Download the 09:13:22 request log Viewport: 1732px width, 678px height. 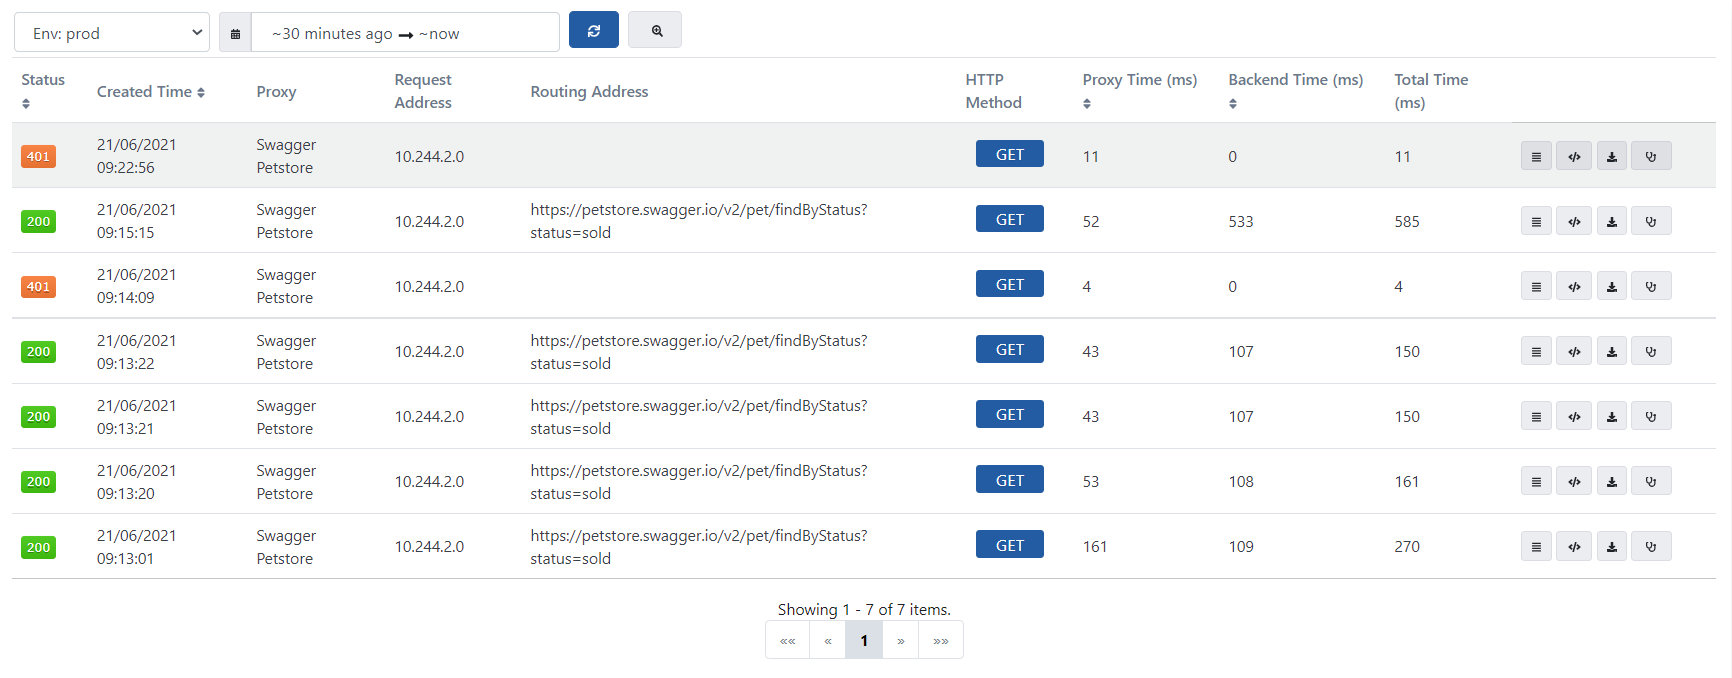point(1612,351)
